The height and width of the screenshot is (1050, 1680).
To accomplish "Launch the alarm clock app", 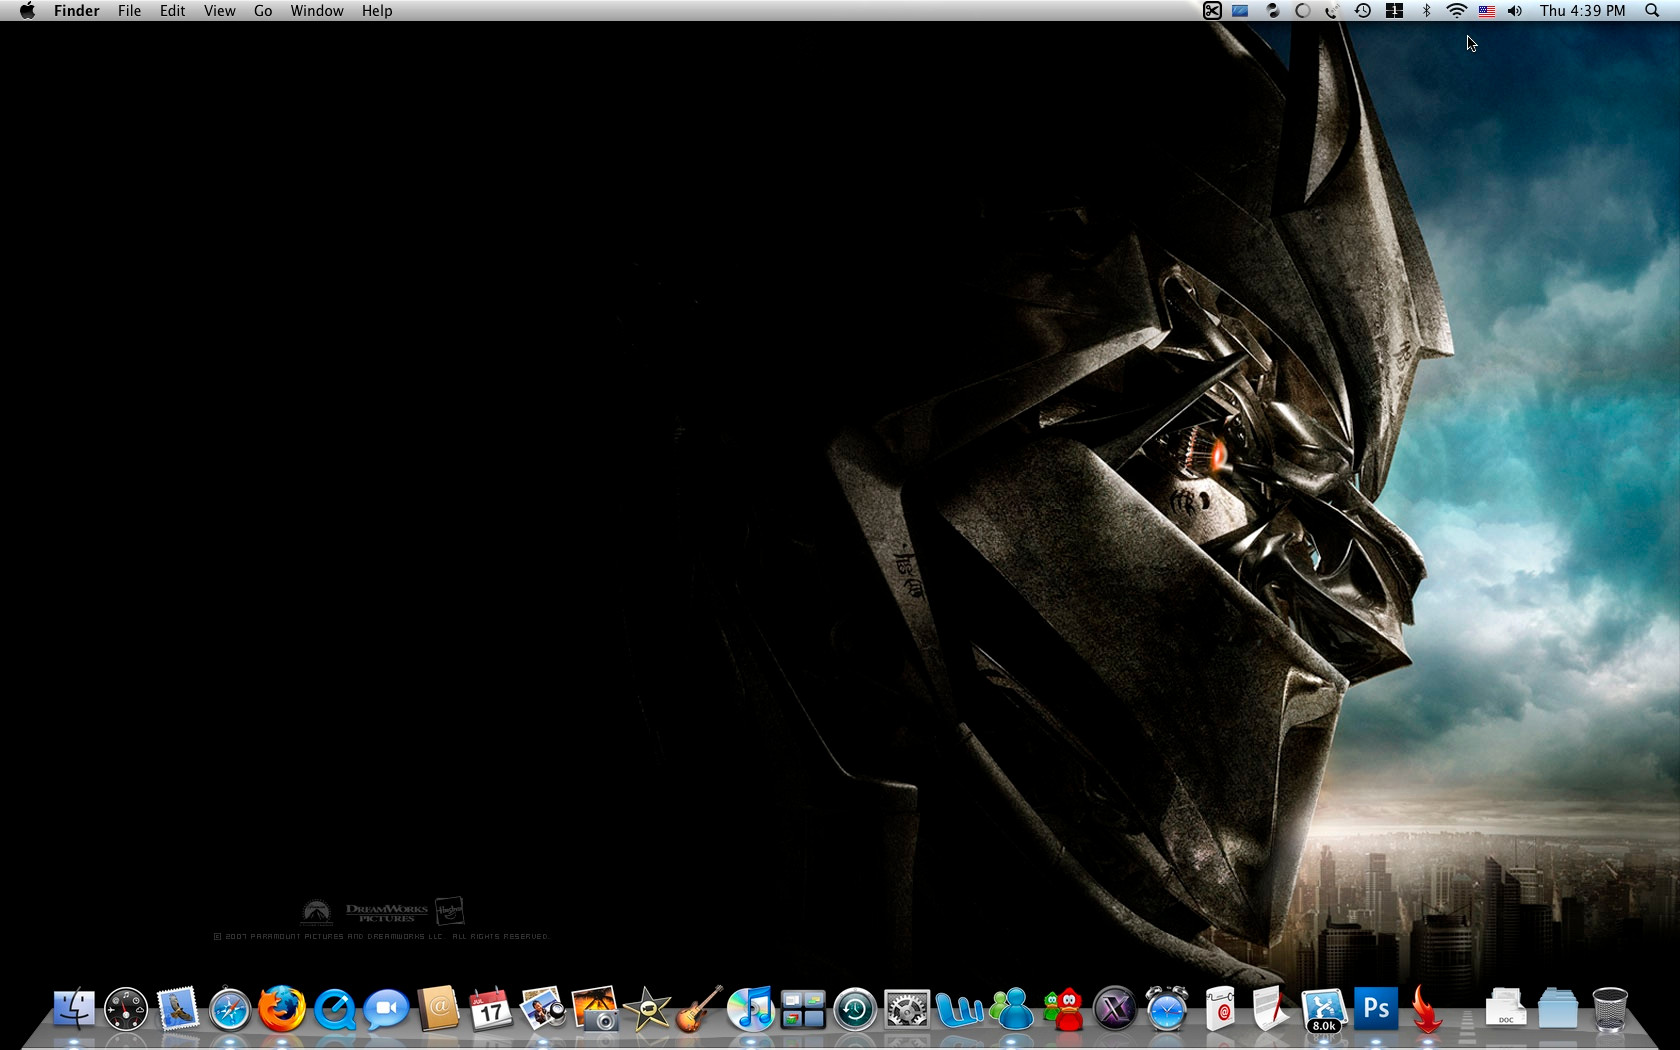I will 1167,1009.
